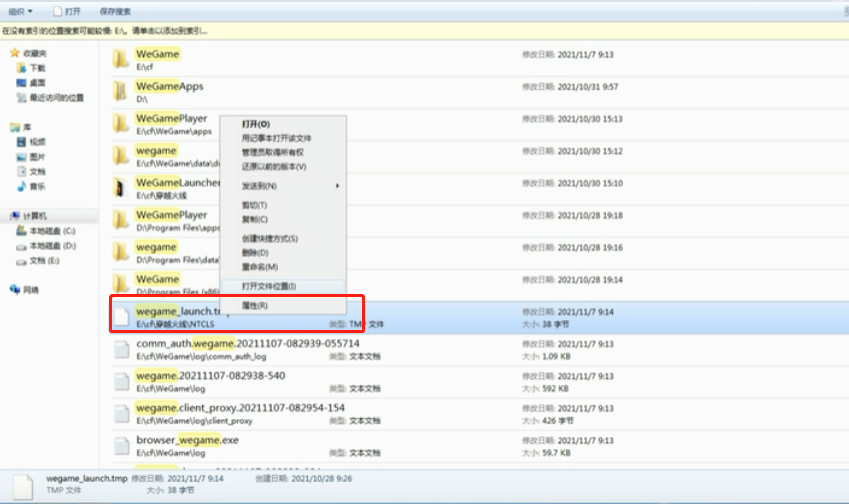849x504 pixels.
Task: Click size 59.7 KB text
Action: [556, 453]
